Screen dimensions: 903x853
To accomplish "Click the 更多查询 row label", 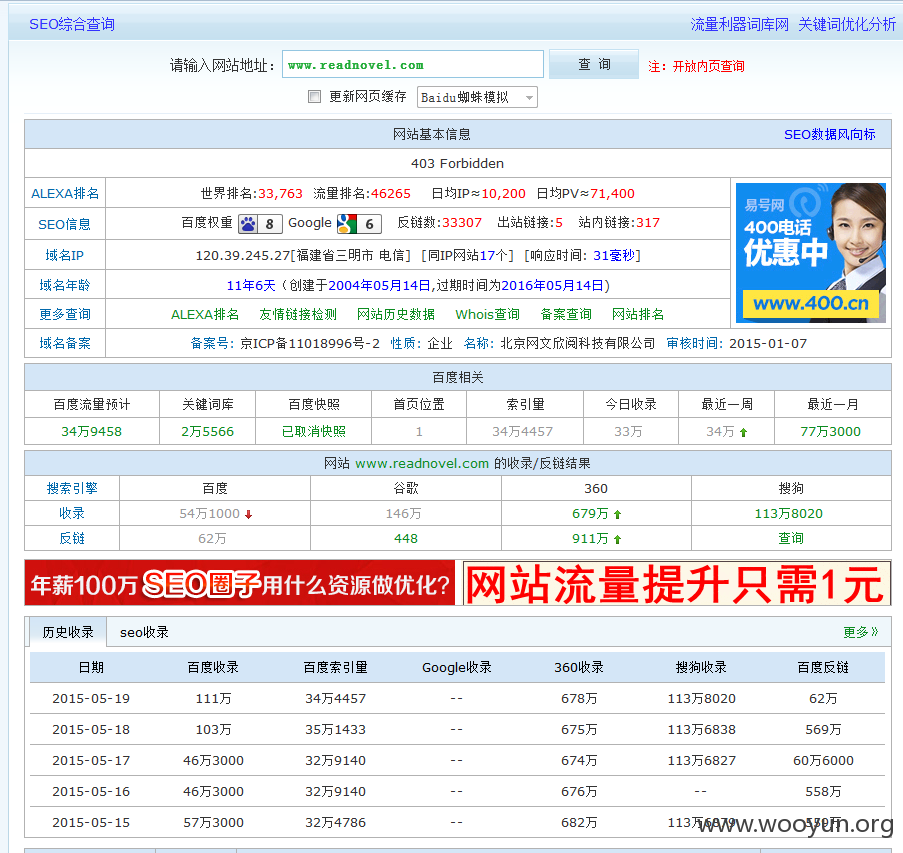I will coord(64,314).
